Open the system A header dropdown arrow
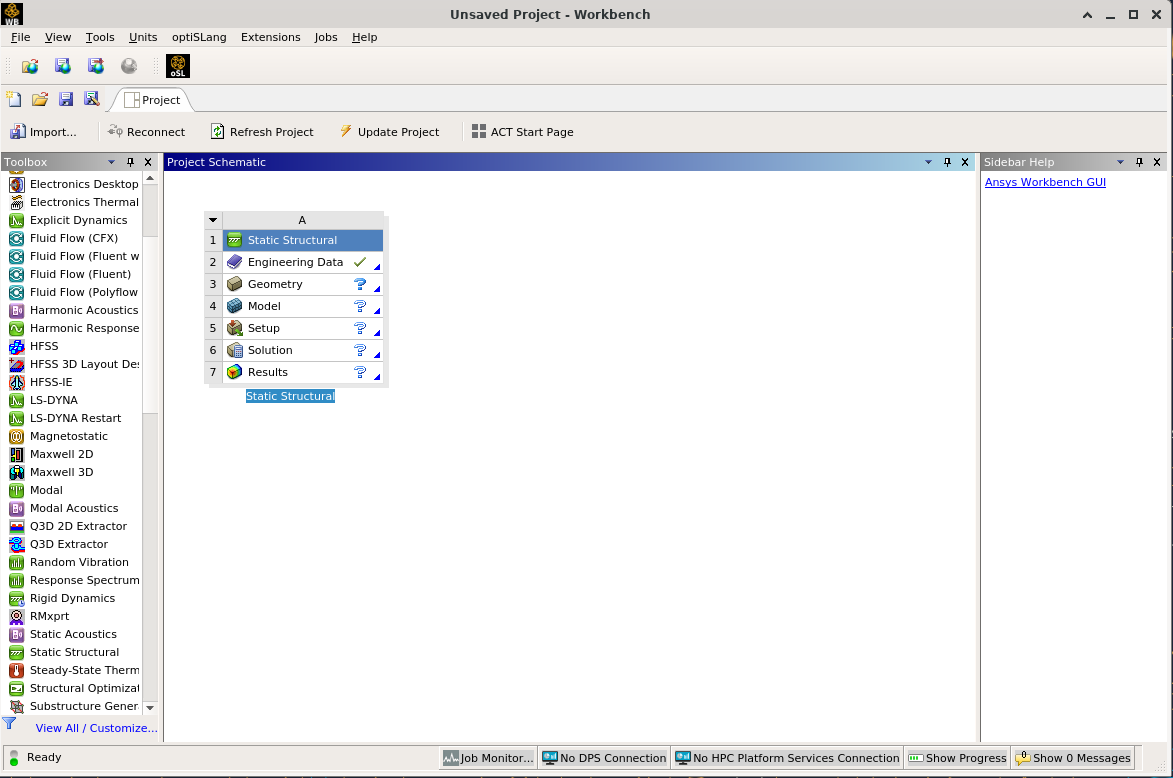 213,220
